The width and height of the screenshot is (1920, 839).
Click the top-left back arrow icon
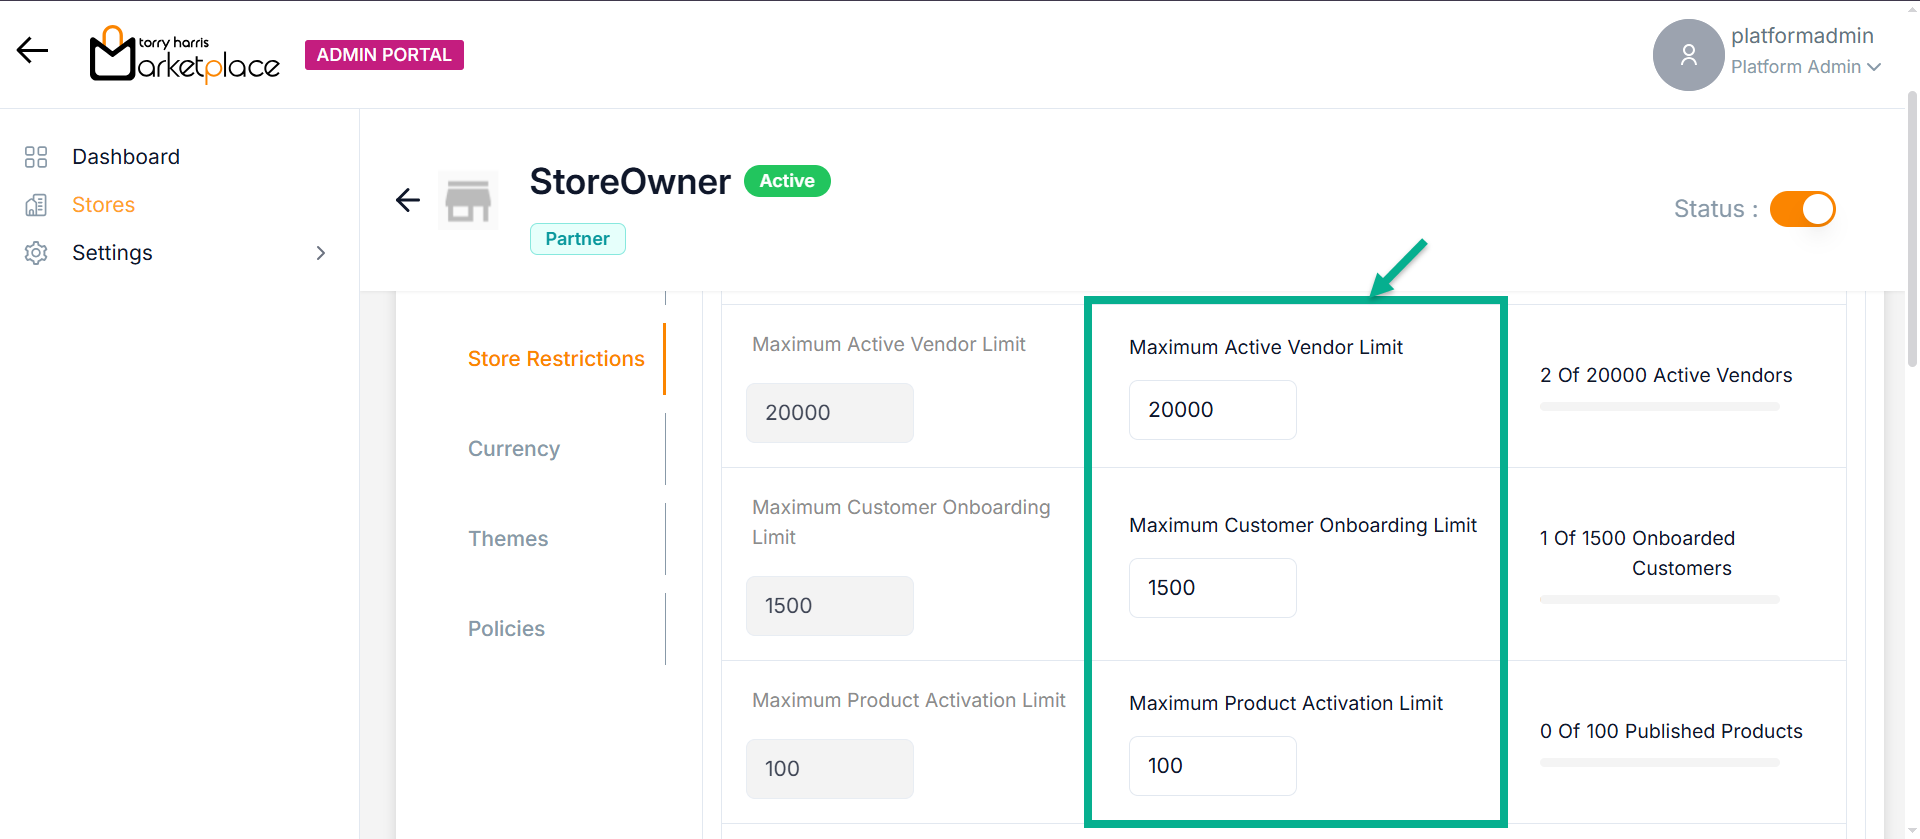coord(32,50)
